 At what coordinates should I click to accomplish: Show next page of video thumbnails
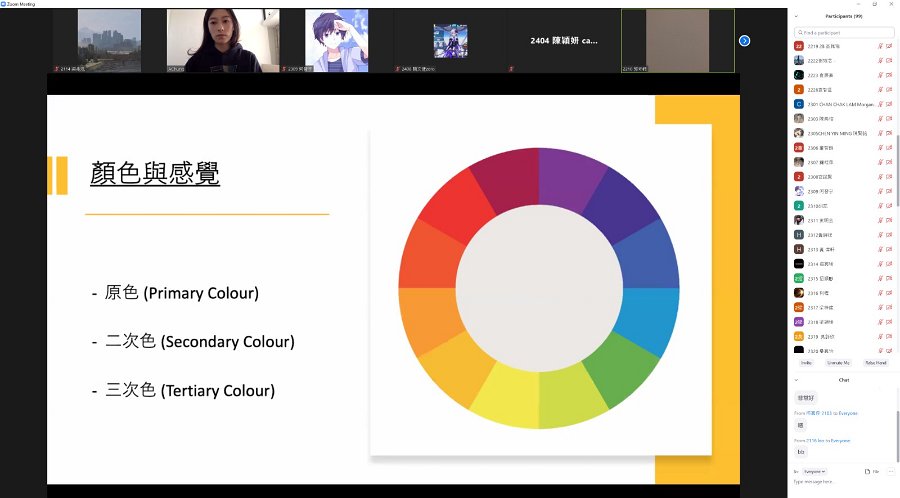point(744,41)
